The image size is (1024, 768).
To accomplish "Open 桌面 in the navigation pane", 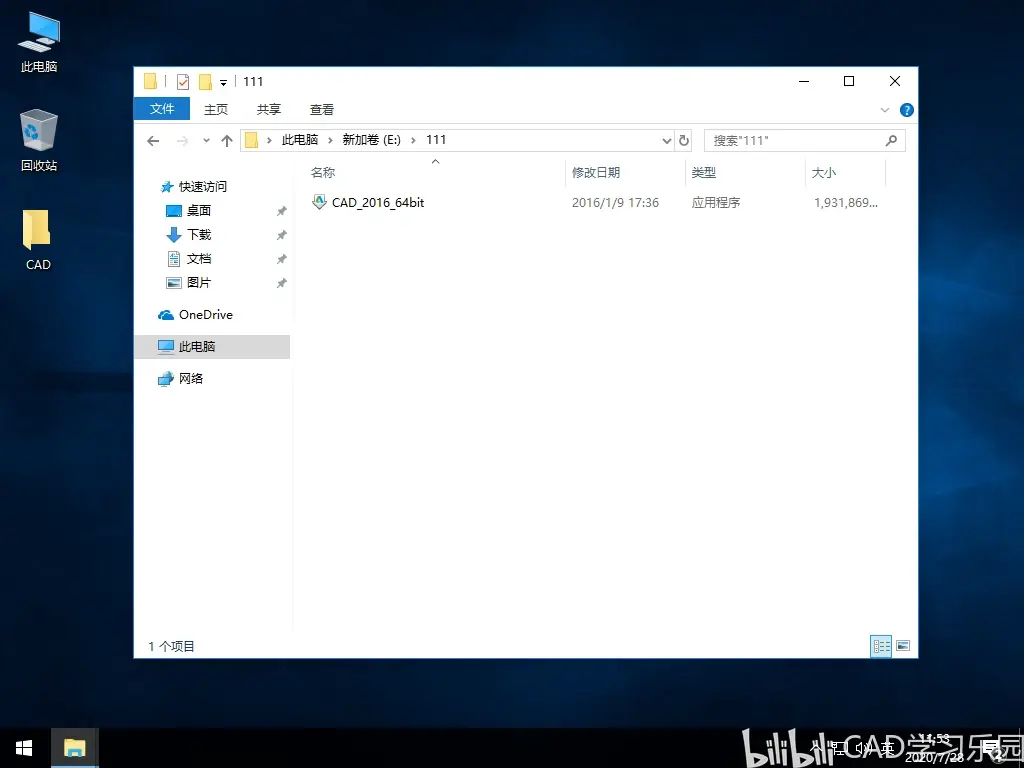I will tap(199, 210).
